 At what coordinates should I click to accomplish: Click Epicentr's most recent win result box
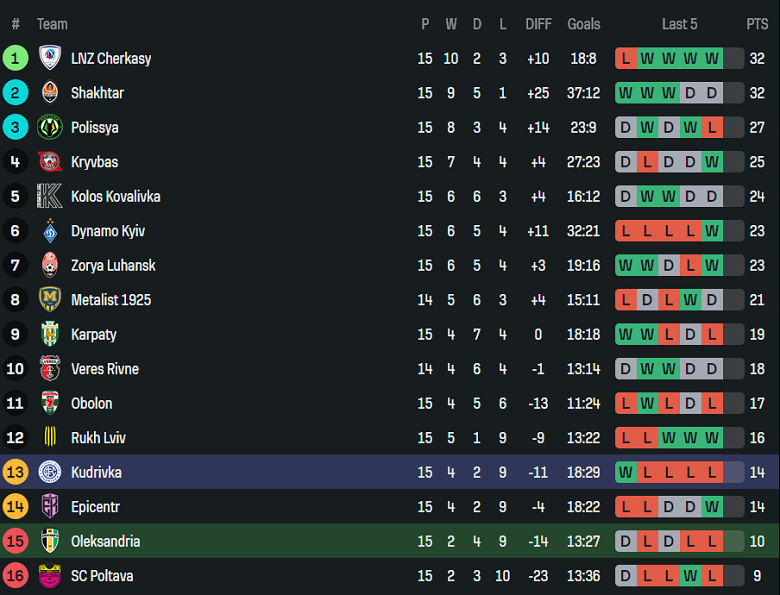[x=712, y=507]
